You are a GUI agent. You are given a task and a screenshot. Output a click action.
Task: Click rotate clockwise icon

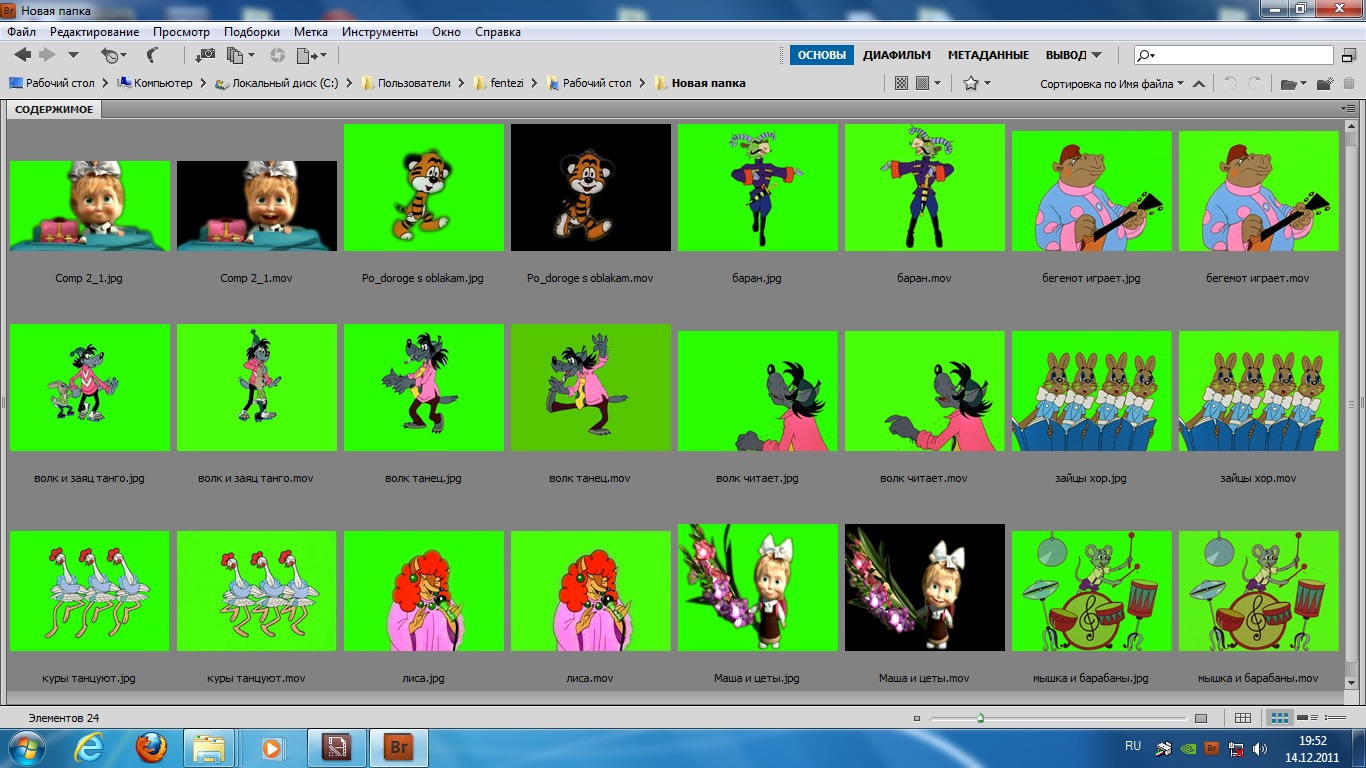pyautogui.click(x=1254, y=84)
